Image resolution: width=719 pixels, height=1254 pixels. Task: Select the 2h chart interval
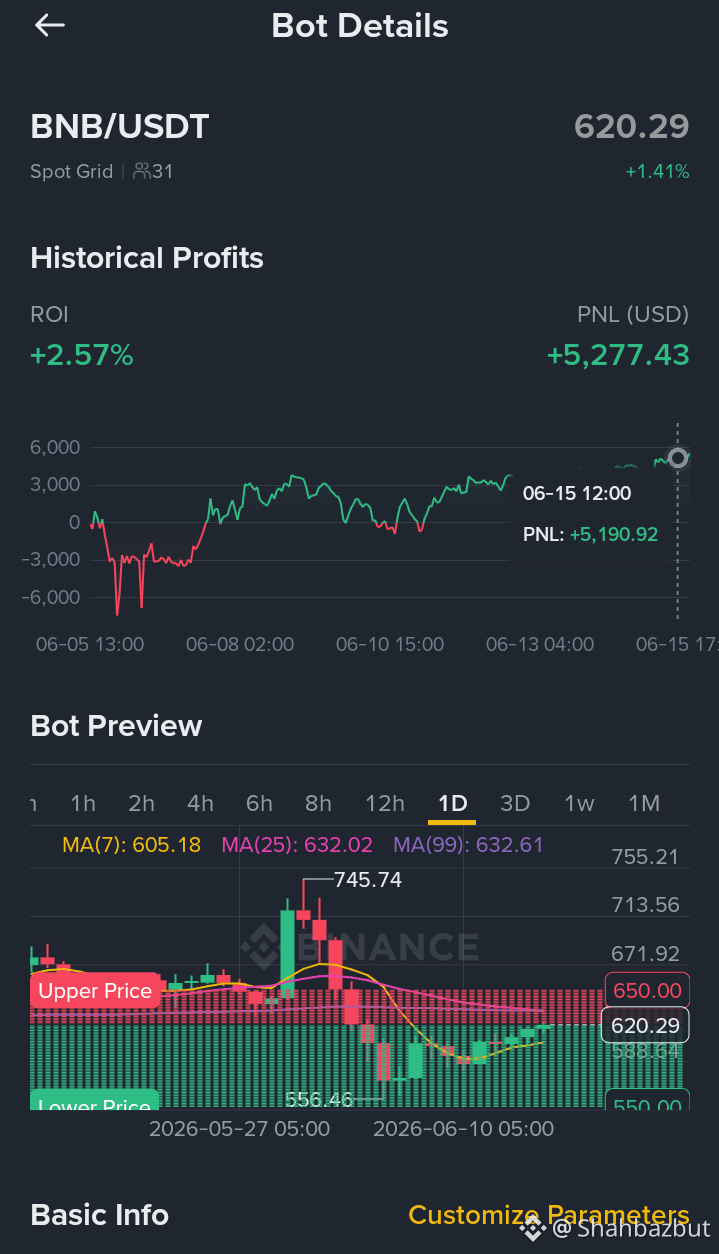click(x=142, y=803)
